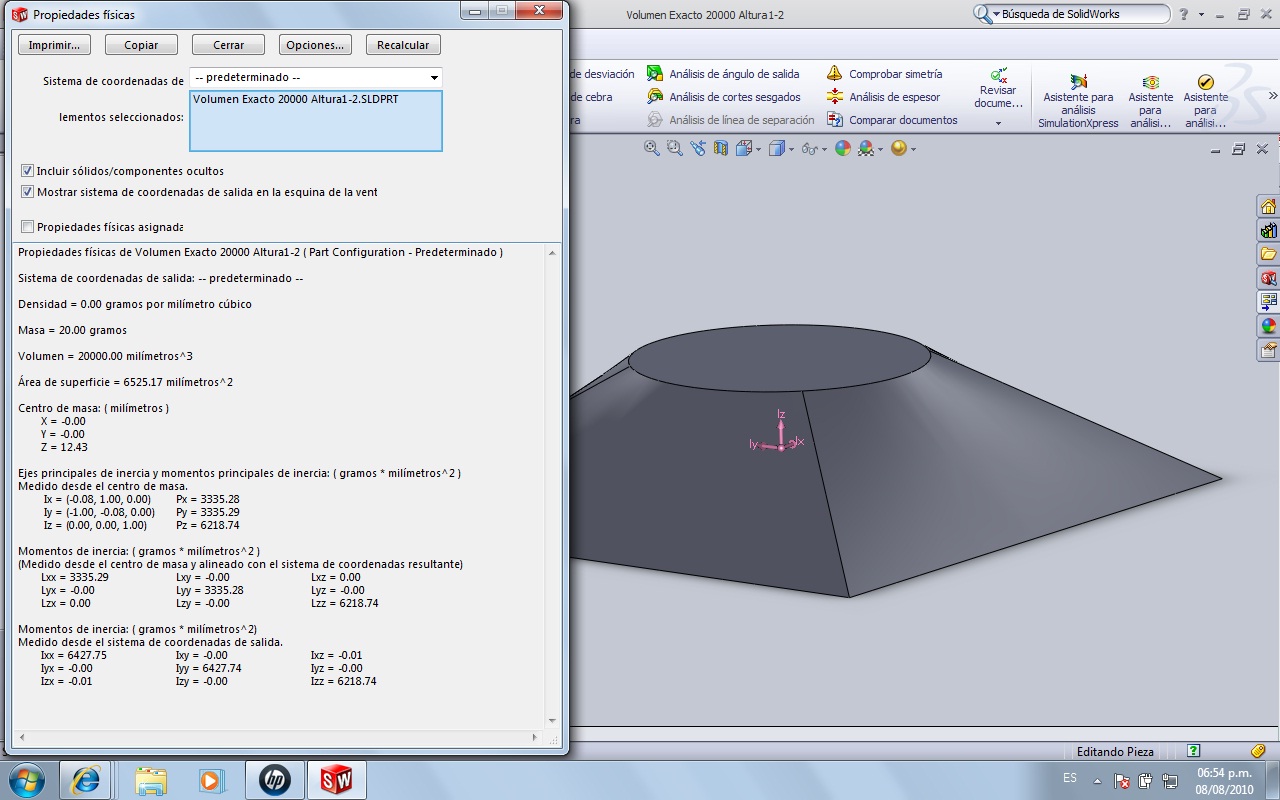Toggle Mostrar sistema de coordenadas de salida checkbox
The height and width of the screenshot is (800, 1280).
pos(28,192)
